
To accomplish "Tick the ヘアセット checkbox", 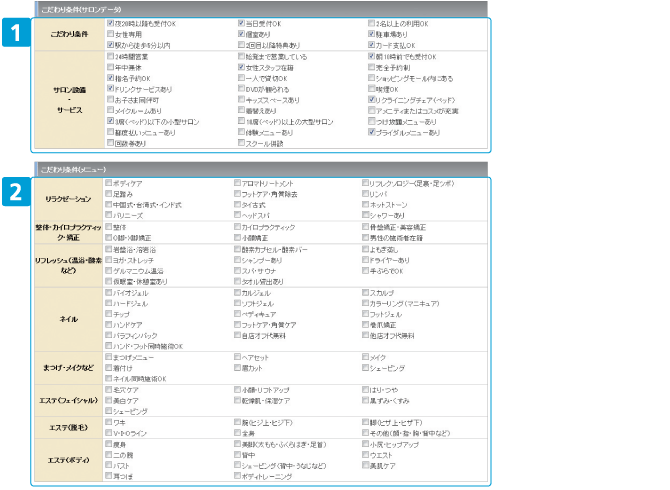I will click(238, 357).
